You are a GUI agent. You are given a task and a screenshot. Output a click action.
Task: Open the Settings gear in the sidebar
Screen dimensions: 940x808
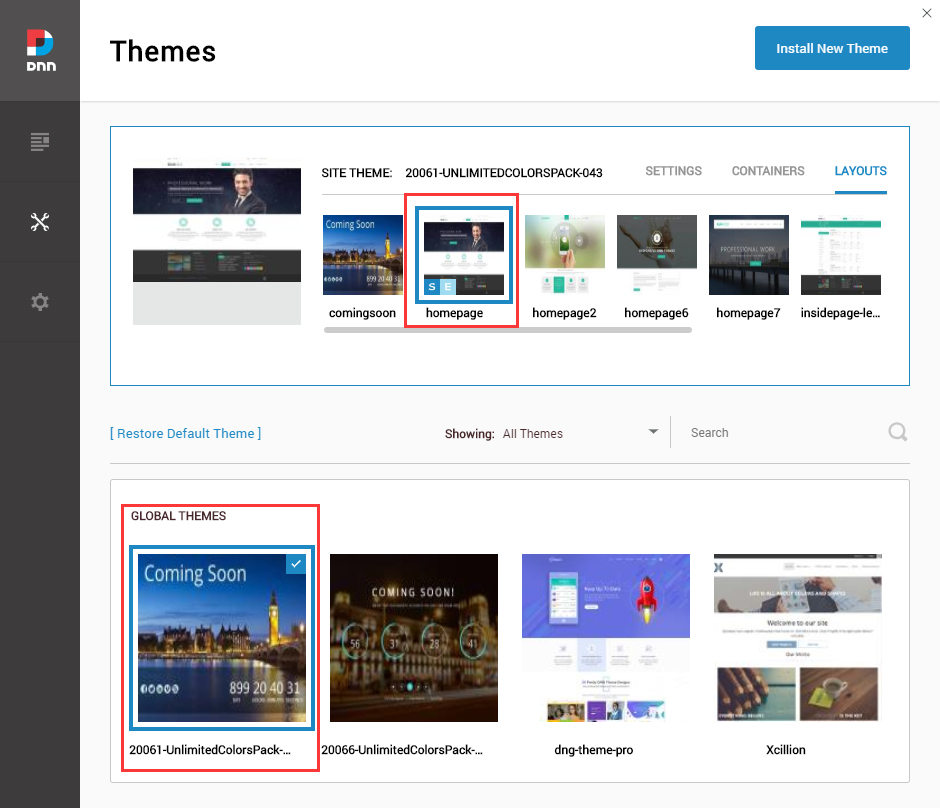[40, 302]
